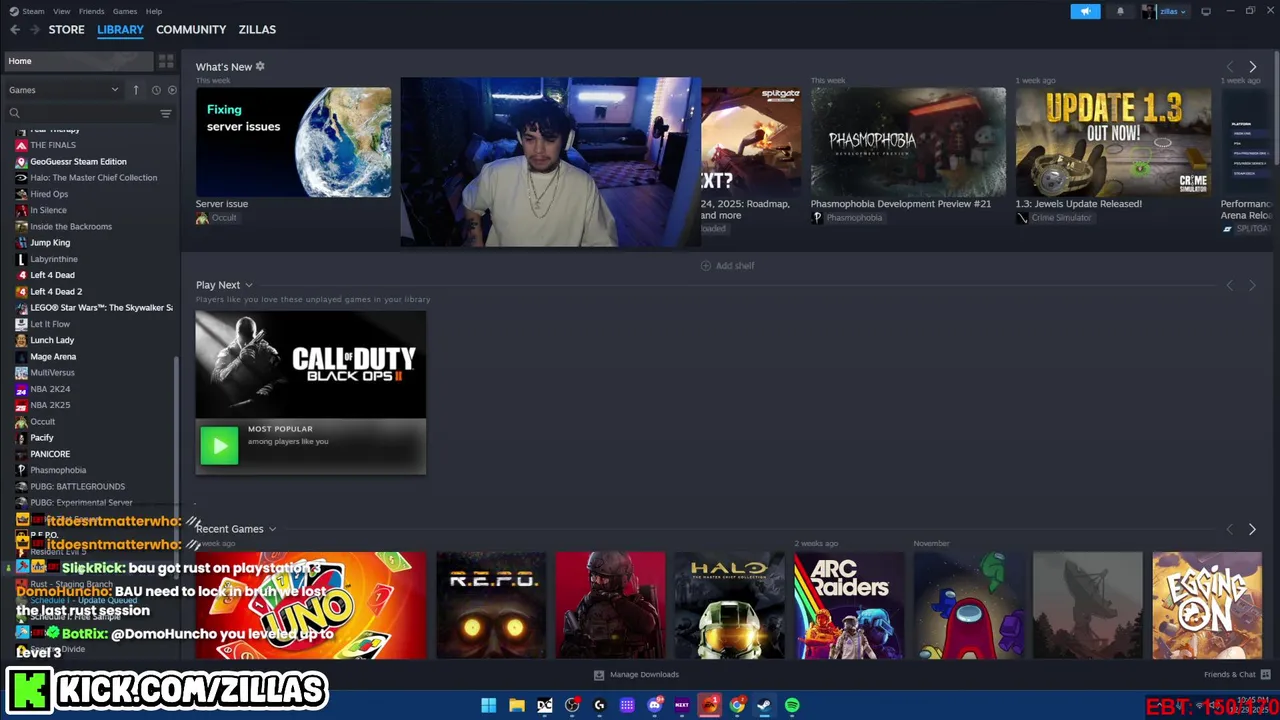This screenshot has height=720, width=1280.
Task: Switch to the LIBRARY tab
Action: pyautogui.click(x=120, y=29)
